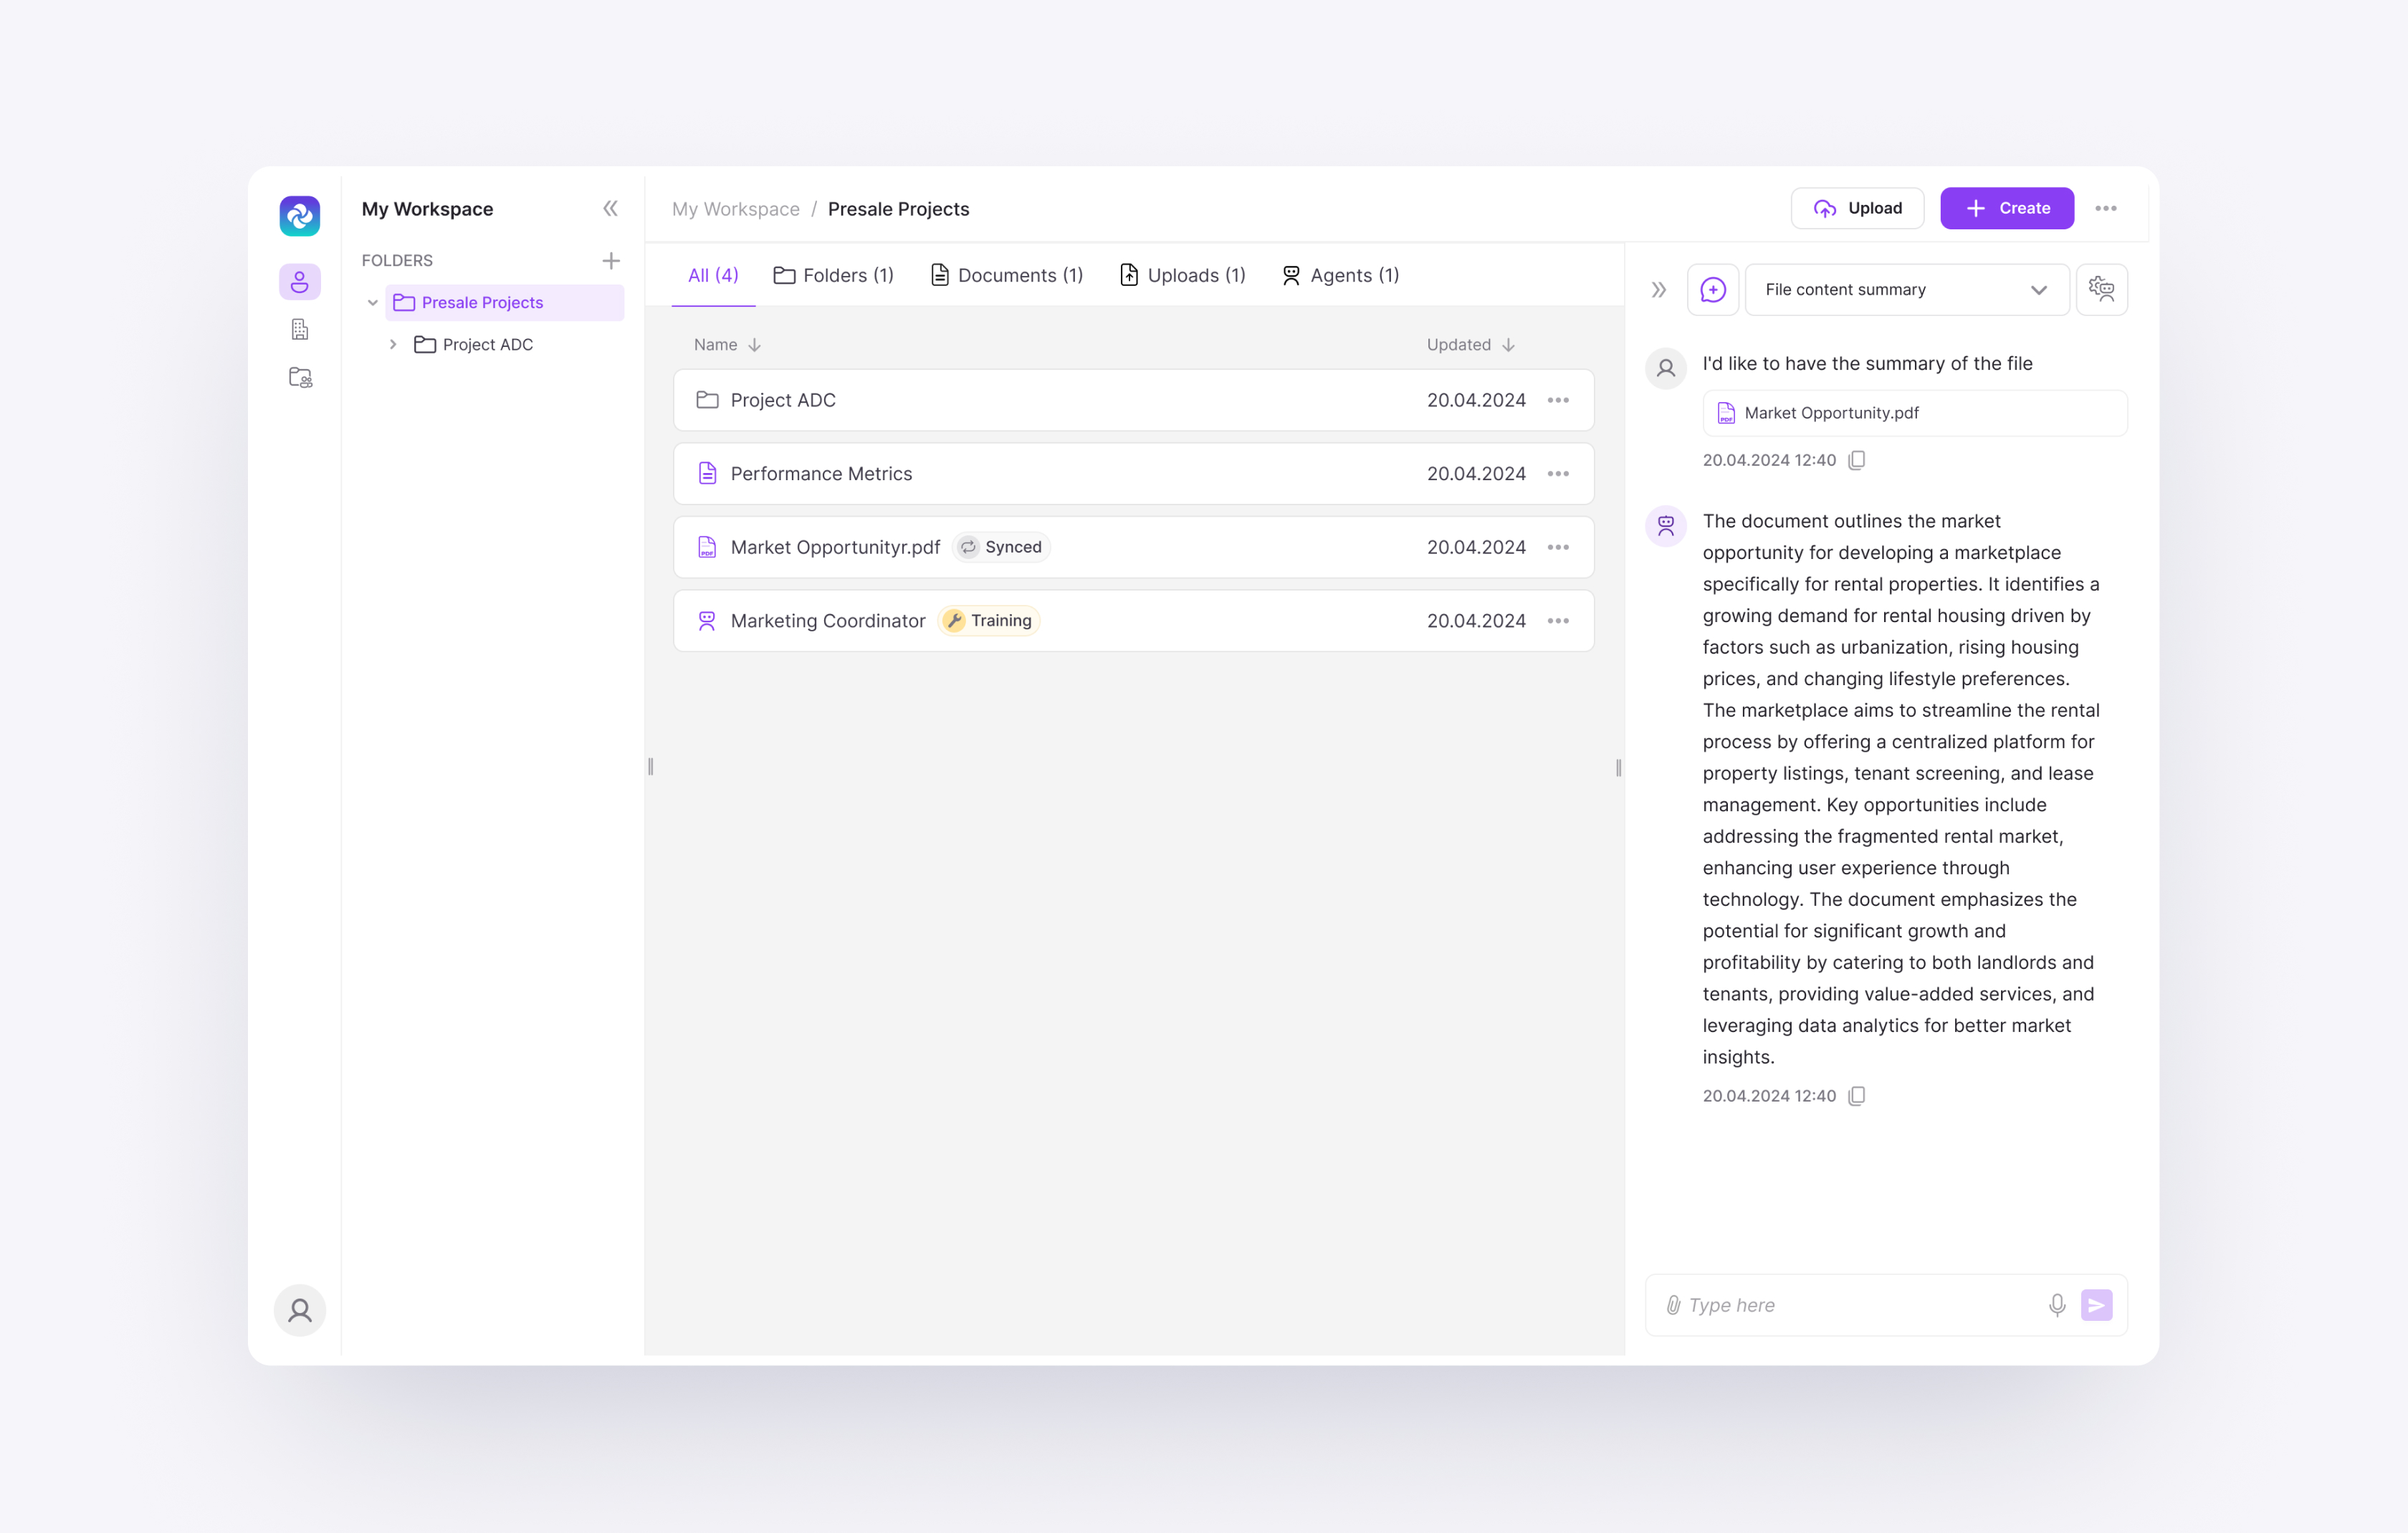Open the agent settings icon beside the dropdown
This screenshot has height=1533, width=2408.
2102,289
